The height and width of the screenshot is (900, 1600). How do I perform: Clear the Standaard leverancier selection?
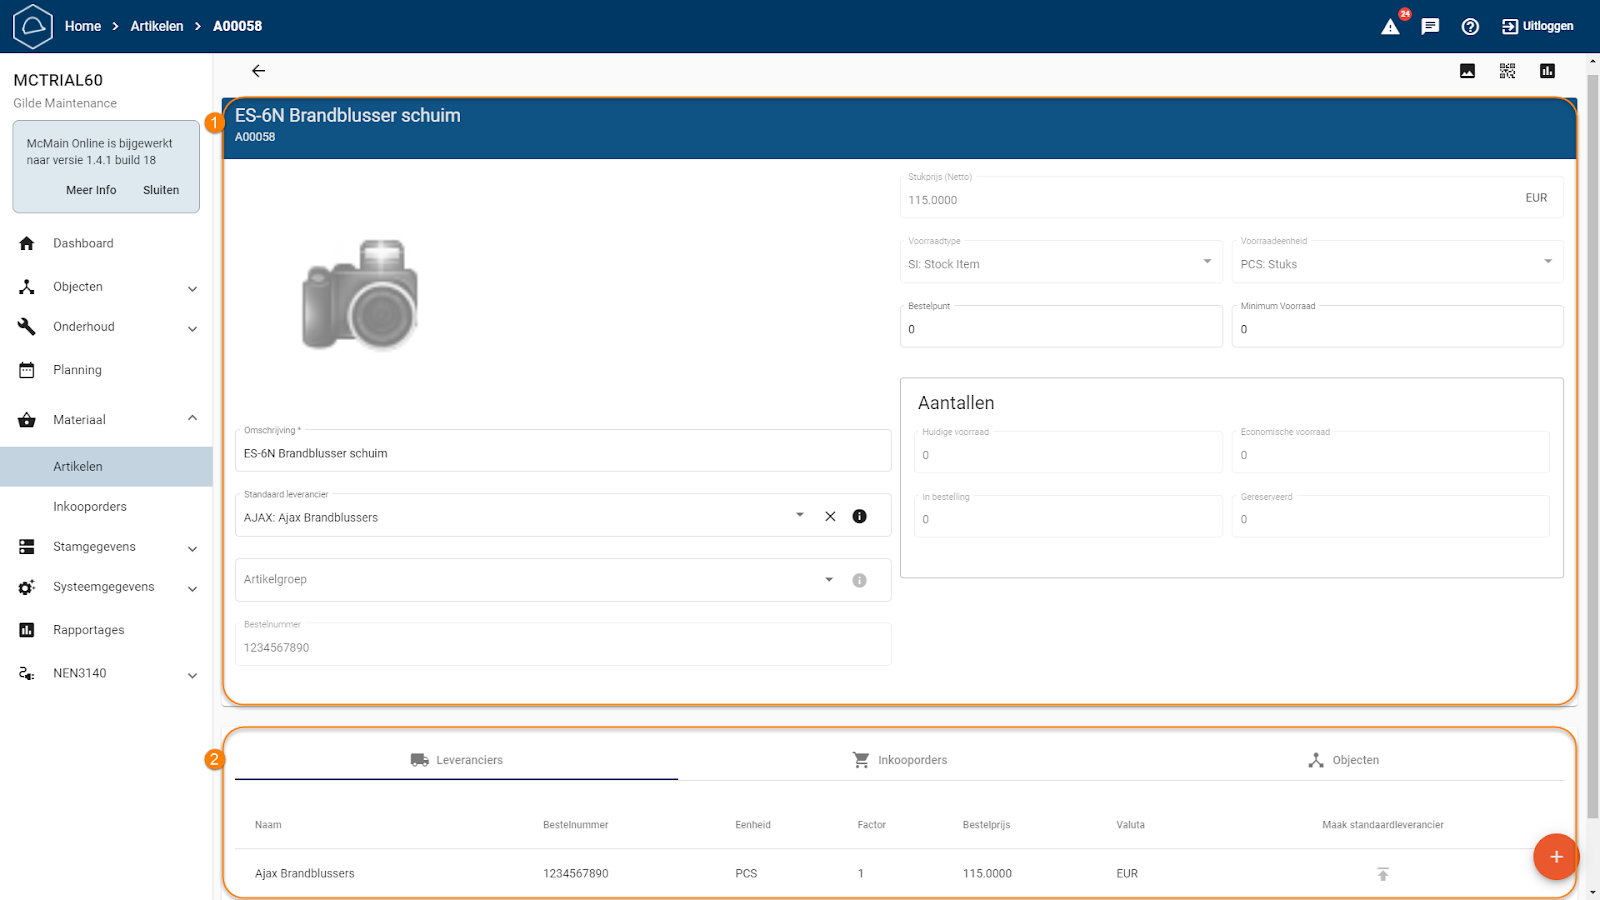(830, 517)
